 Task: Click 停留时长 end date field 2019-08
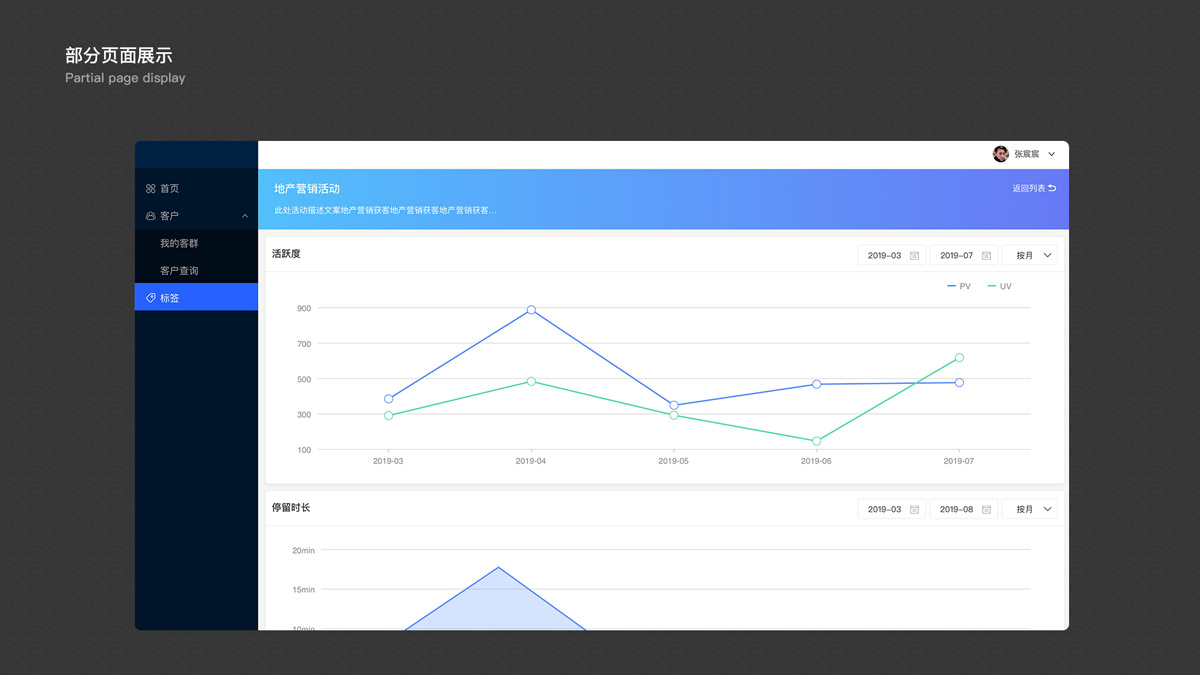click(x=964, y=510)
